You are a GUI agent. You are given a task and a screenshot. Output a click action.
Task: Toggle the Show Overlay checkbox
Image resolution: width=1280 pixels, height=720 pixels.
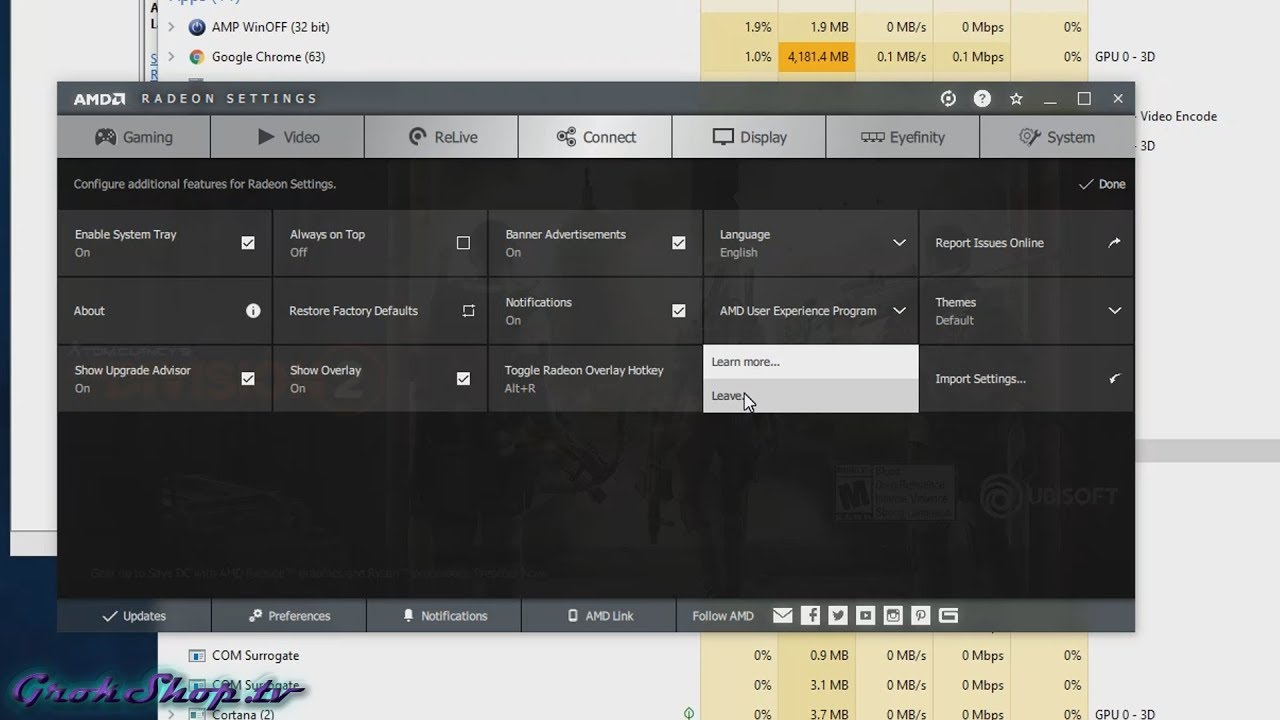point(463,379)
